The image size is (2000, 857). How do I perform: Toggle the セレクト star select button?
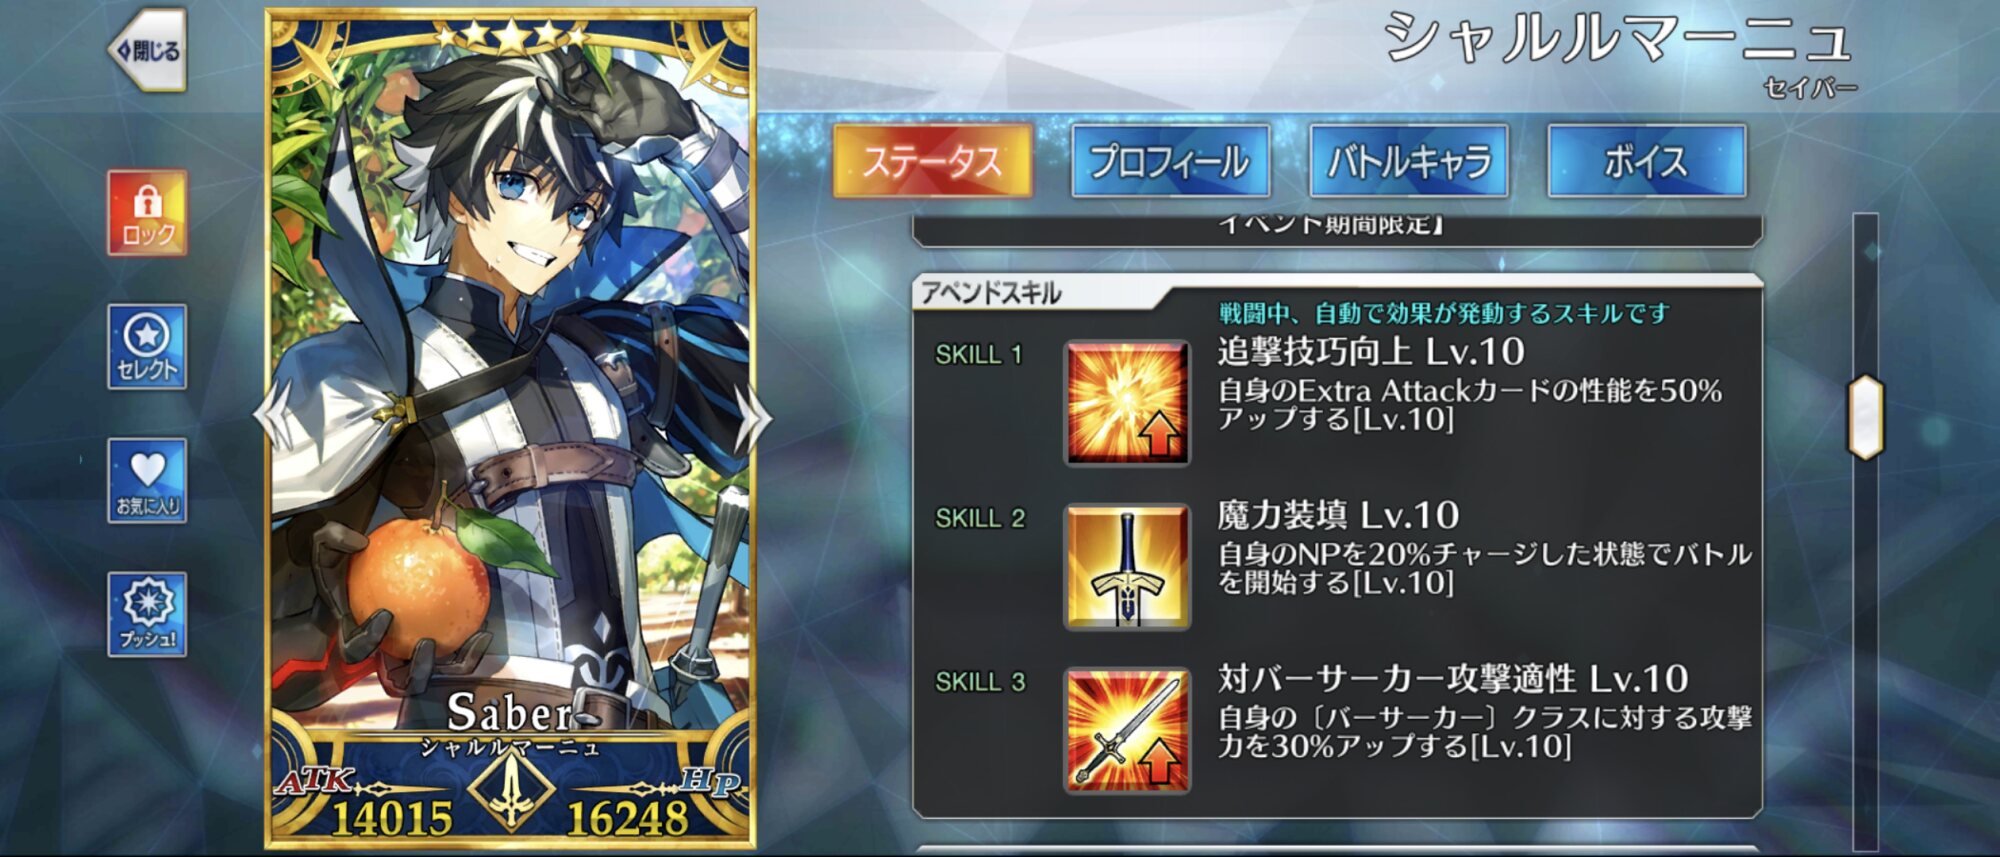(x=148, y=347)
